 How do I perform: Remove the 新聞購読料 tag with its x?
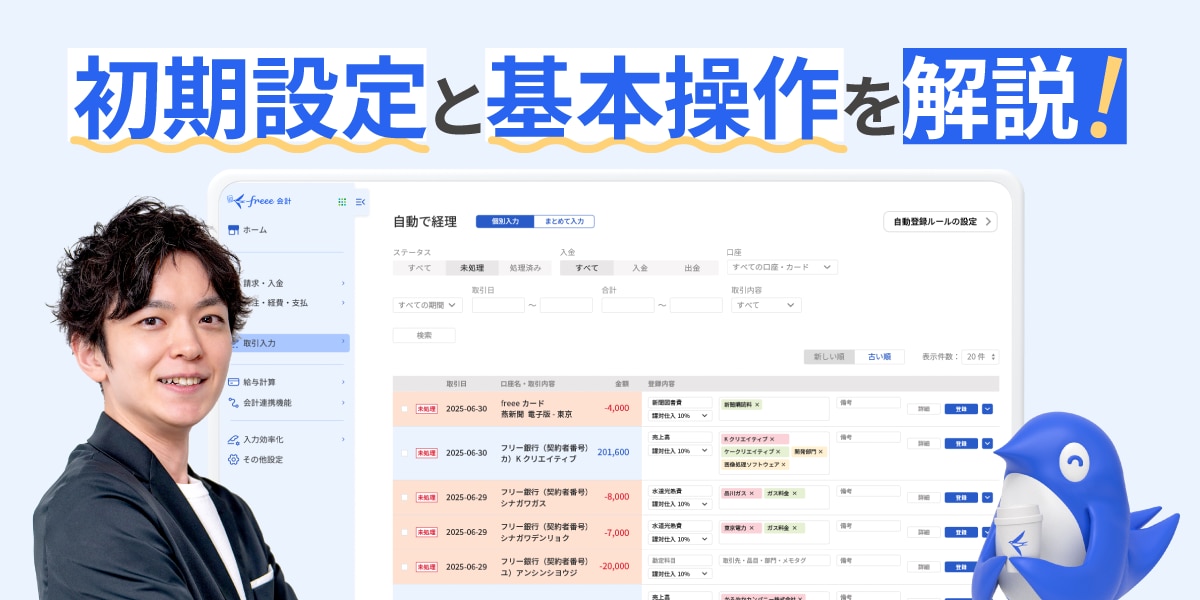757,405
